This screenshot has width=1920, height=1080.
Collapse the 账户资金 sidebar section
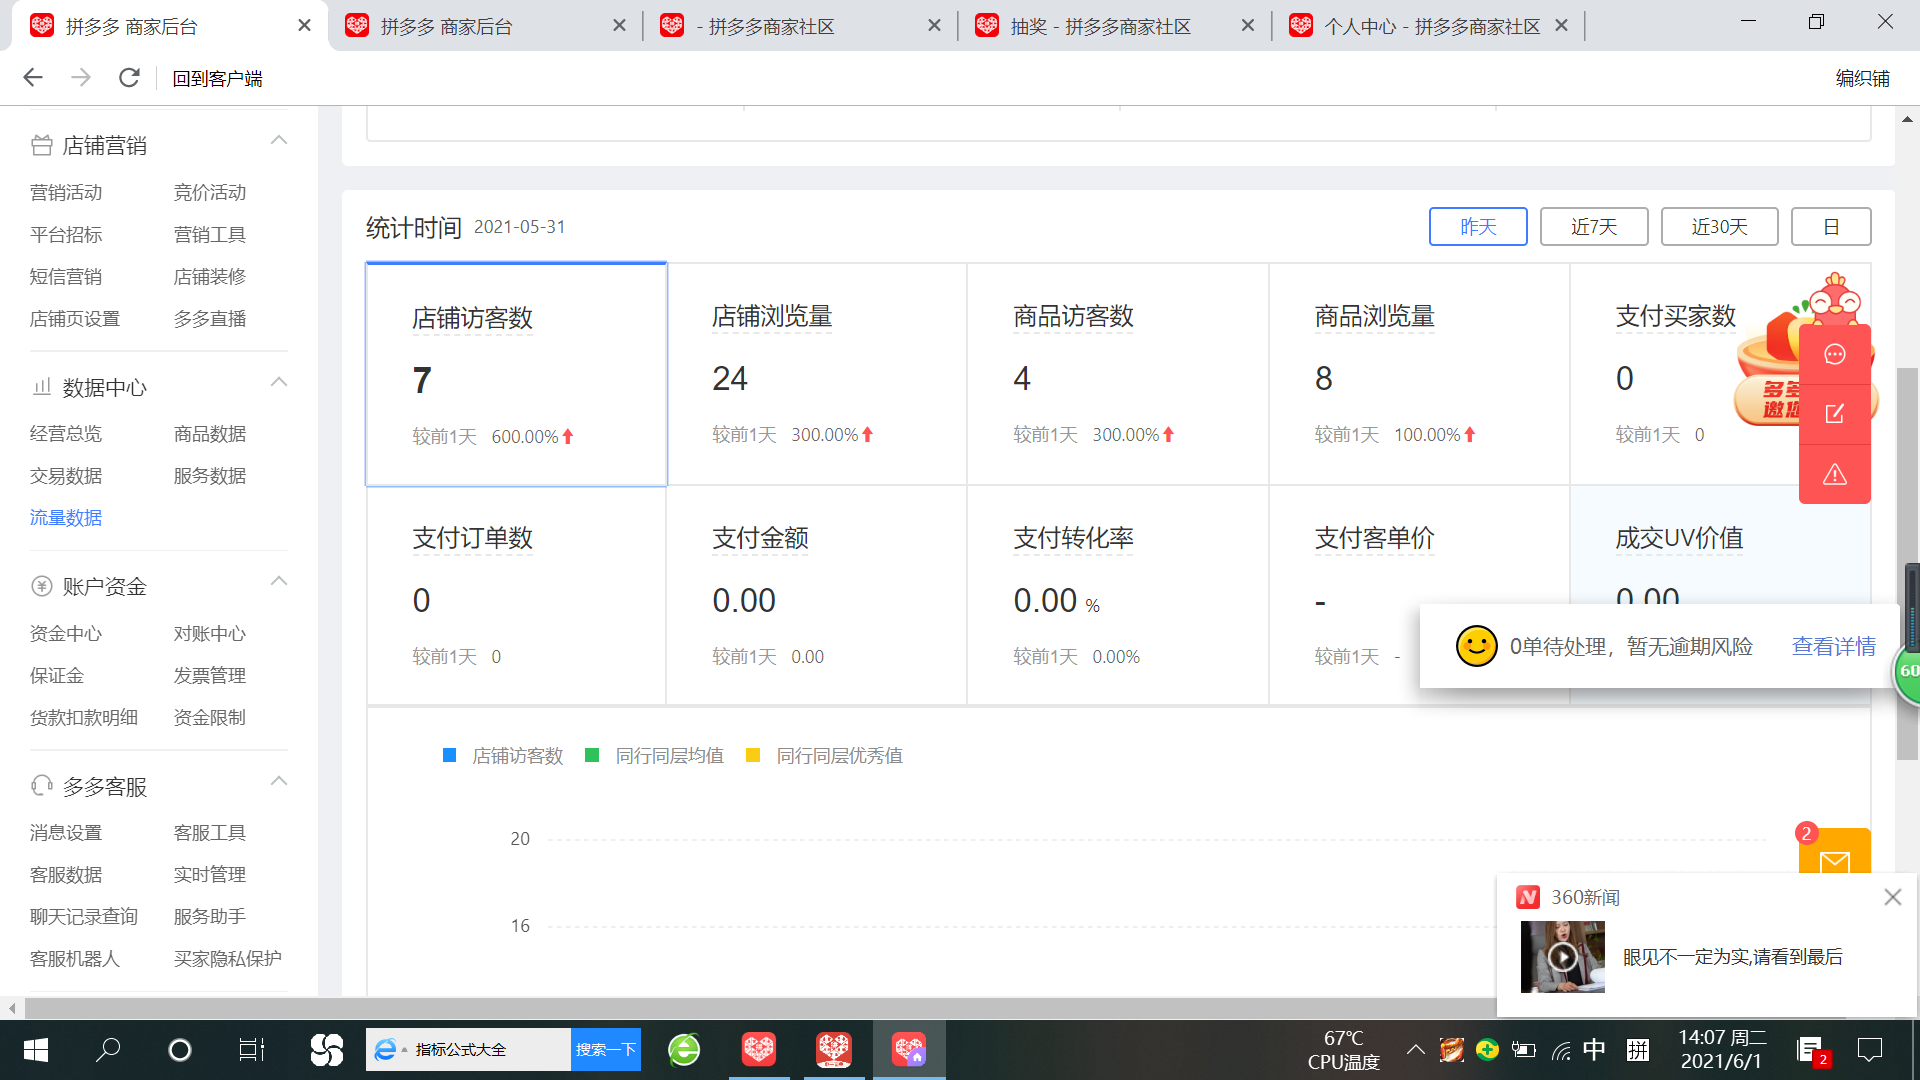click(x=279, y=581)
